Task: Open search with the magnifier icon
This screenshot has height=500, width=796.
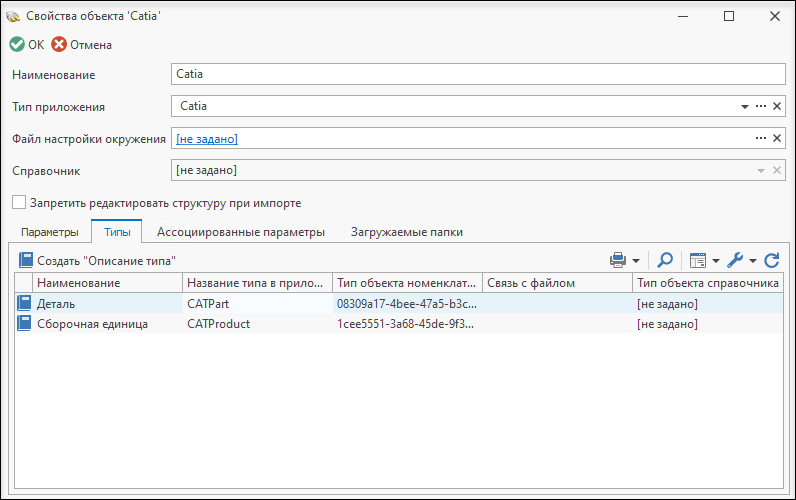Action: click(665, 260)
